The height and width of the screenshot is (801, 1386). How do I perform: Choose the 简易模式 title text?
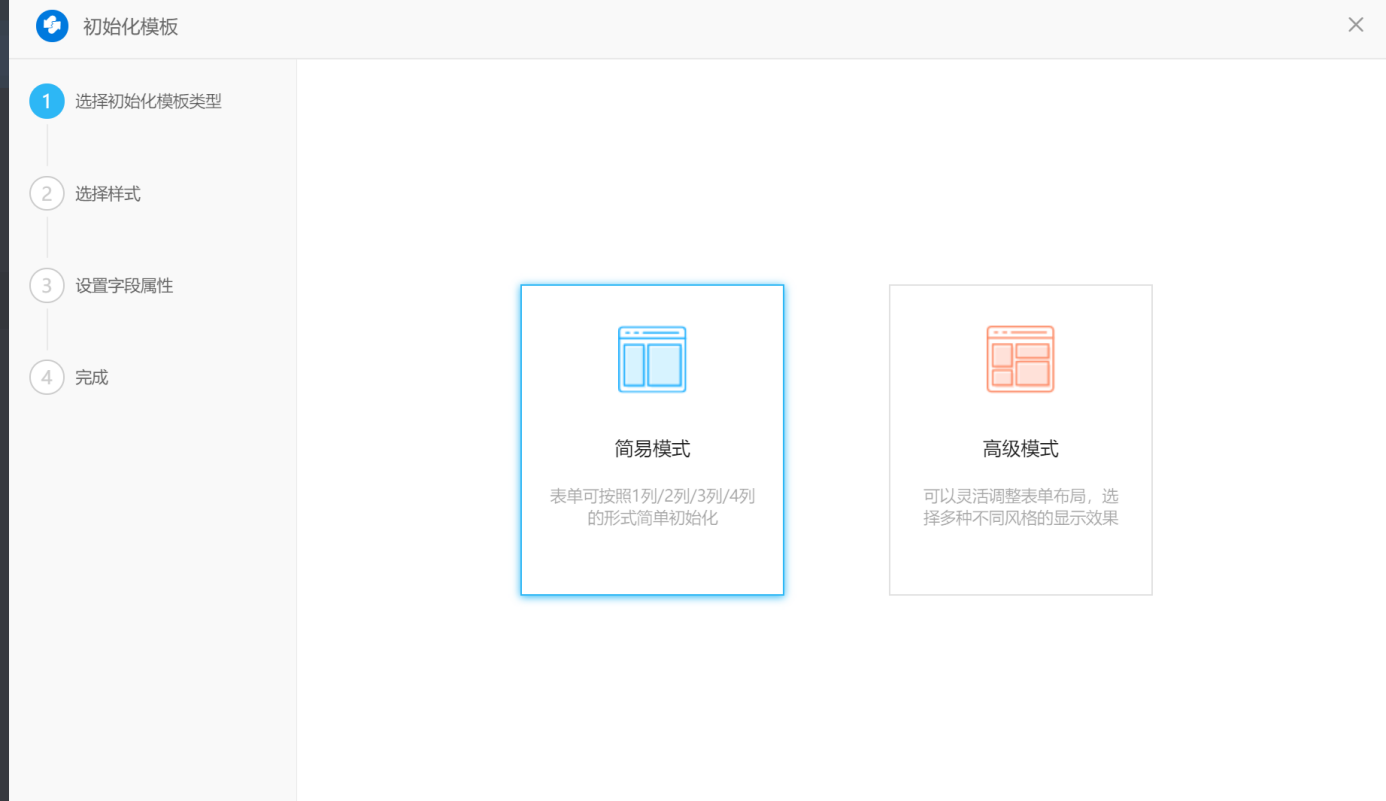[x=652, y=449]
